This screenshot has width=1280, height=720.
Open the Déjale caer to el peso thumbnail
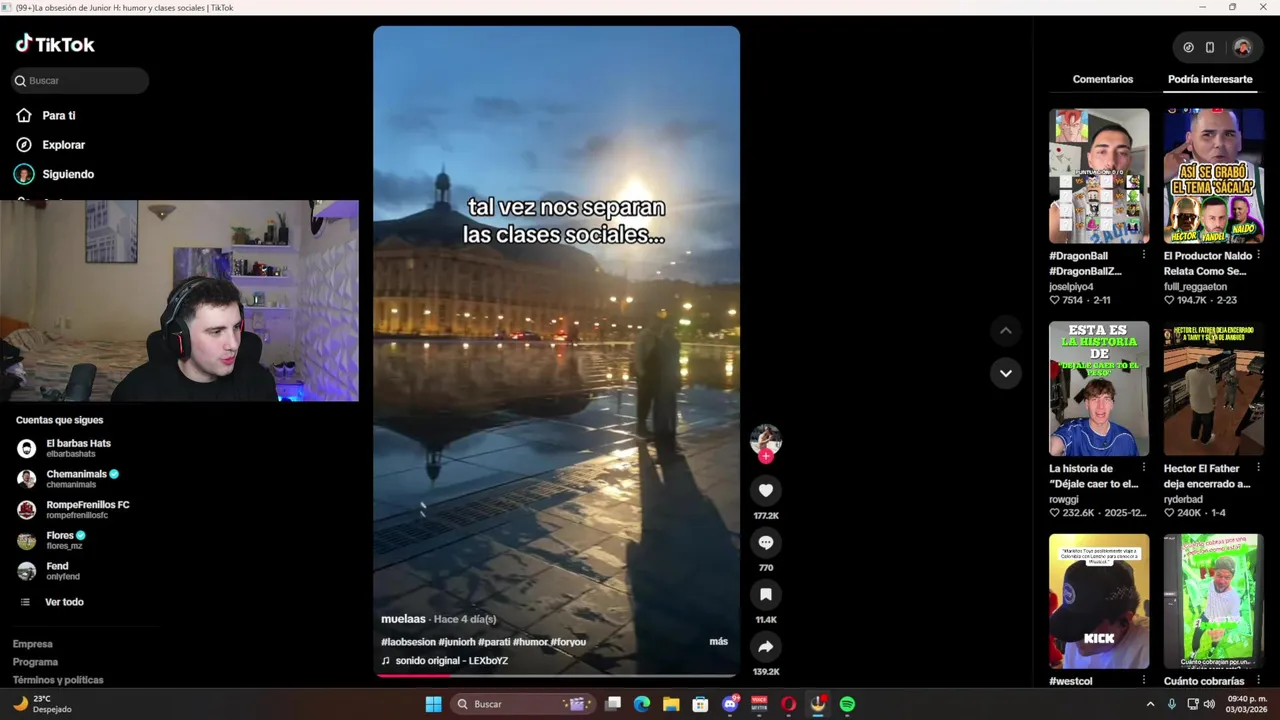pyautogui.click(x=1099, y=389)
